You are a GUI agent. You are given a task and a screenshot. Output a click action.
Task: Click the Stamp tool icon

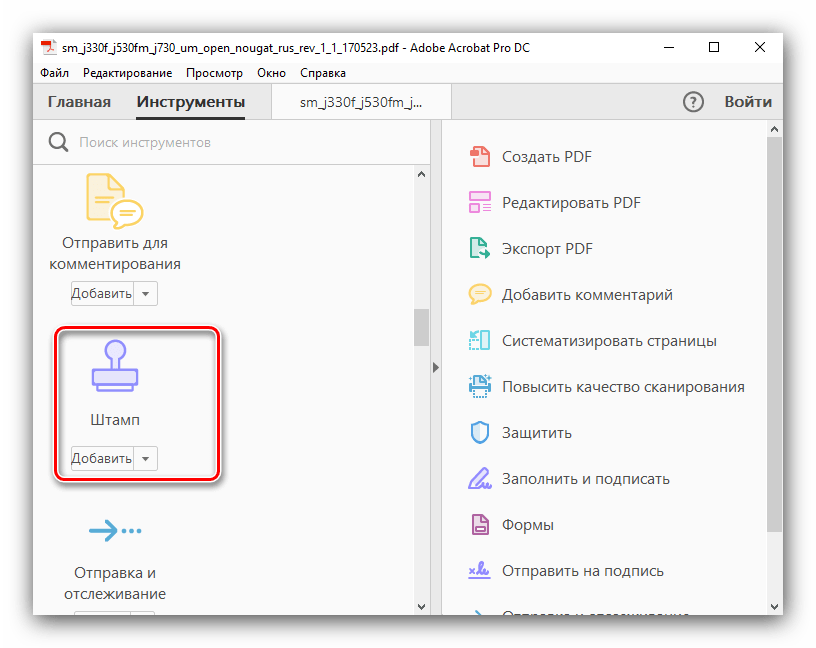115,367
